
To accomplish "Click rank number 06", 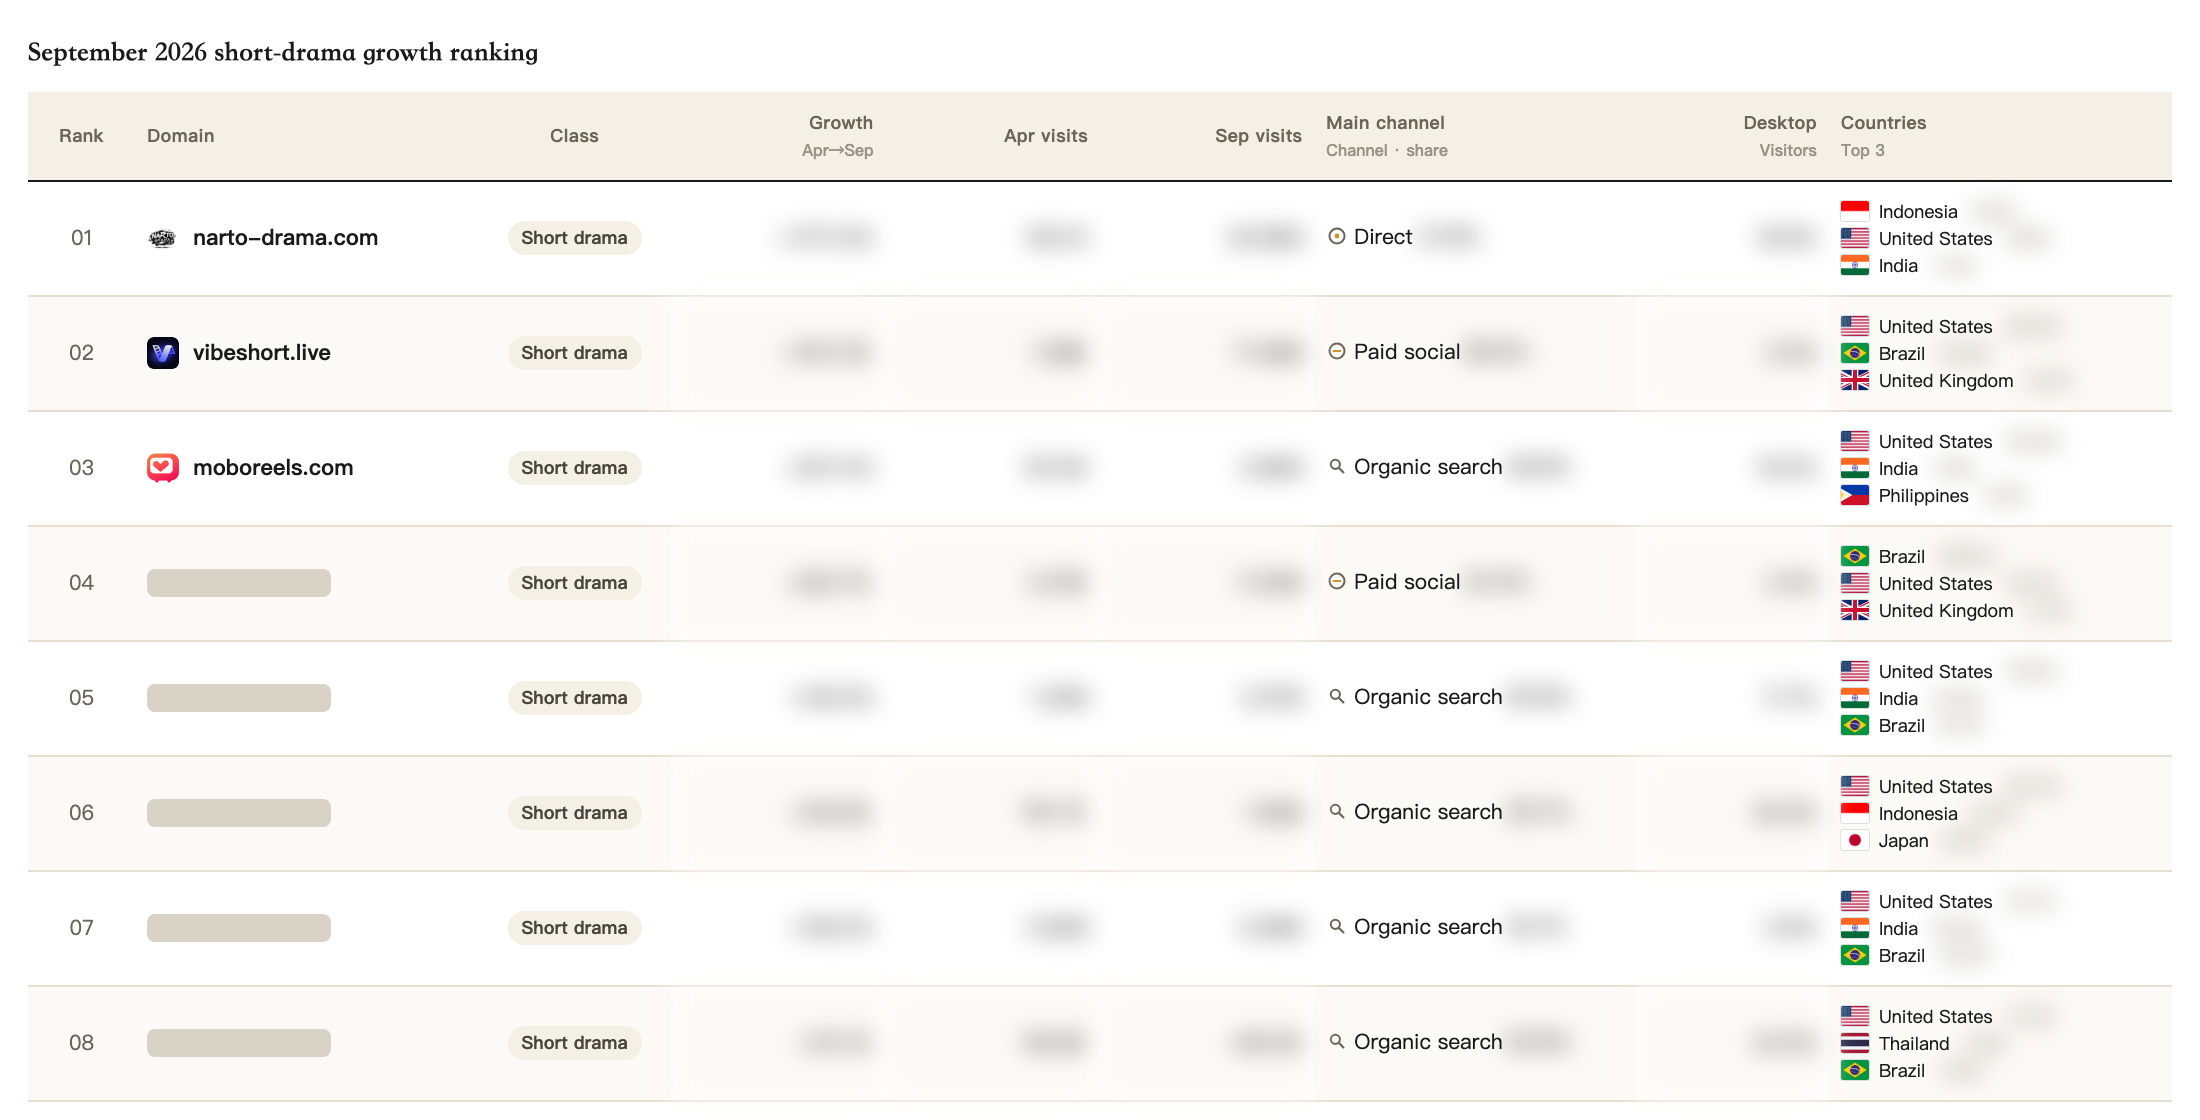I will [81, 813].
